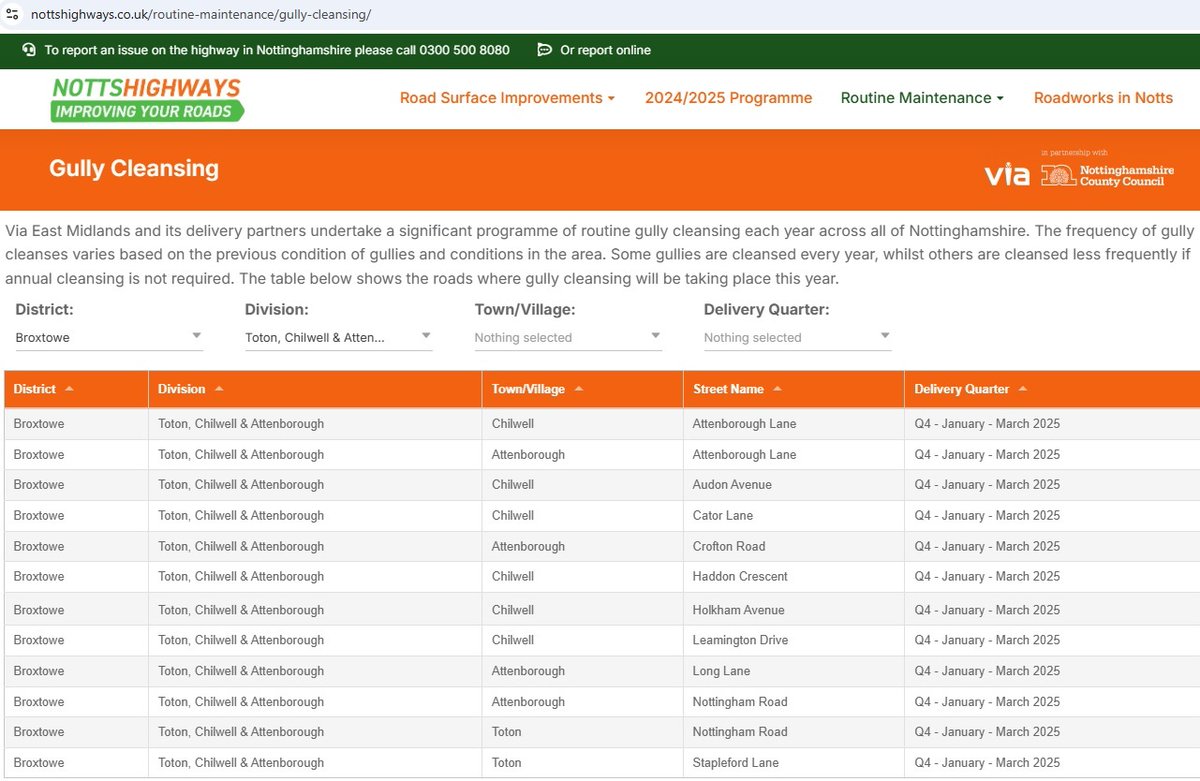
Task: Sort by Delivery Quarter column arrow
Action: pyautogui.click(x=1023, y=389)
